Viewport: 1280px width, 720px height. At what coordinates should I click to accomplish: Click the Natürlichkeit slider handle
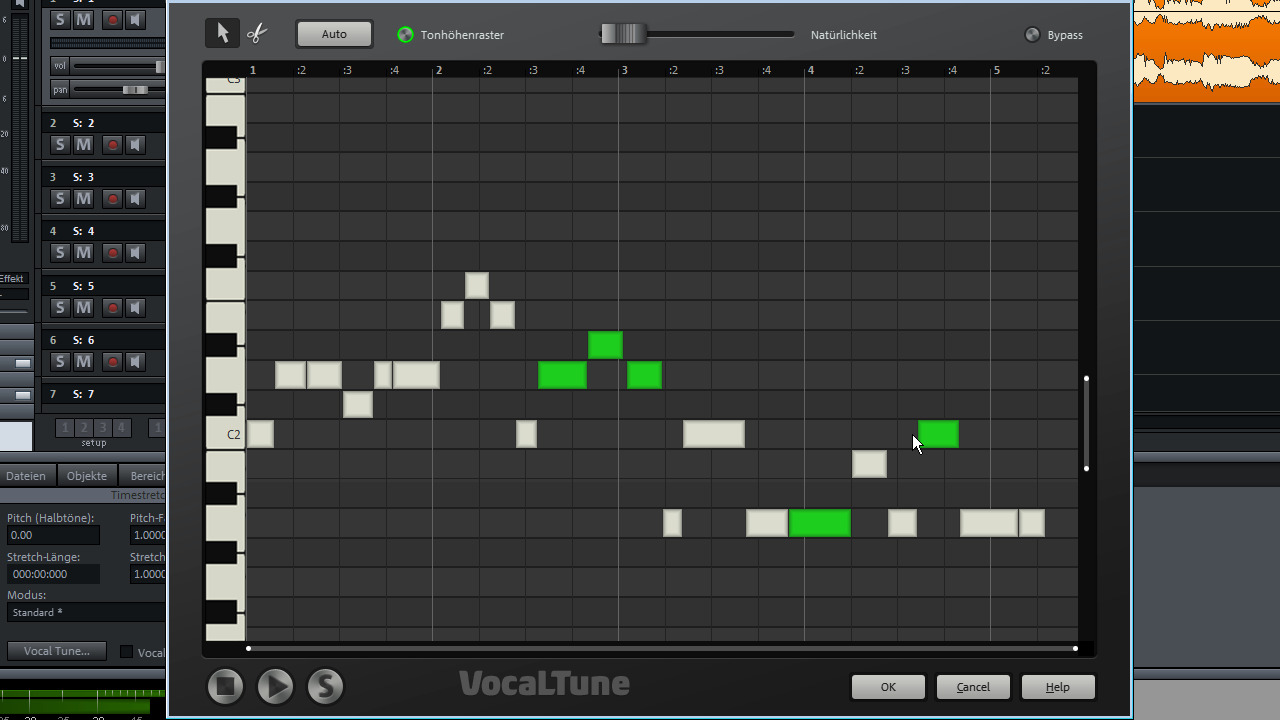(x=623, y=34)
